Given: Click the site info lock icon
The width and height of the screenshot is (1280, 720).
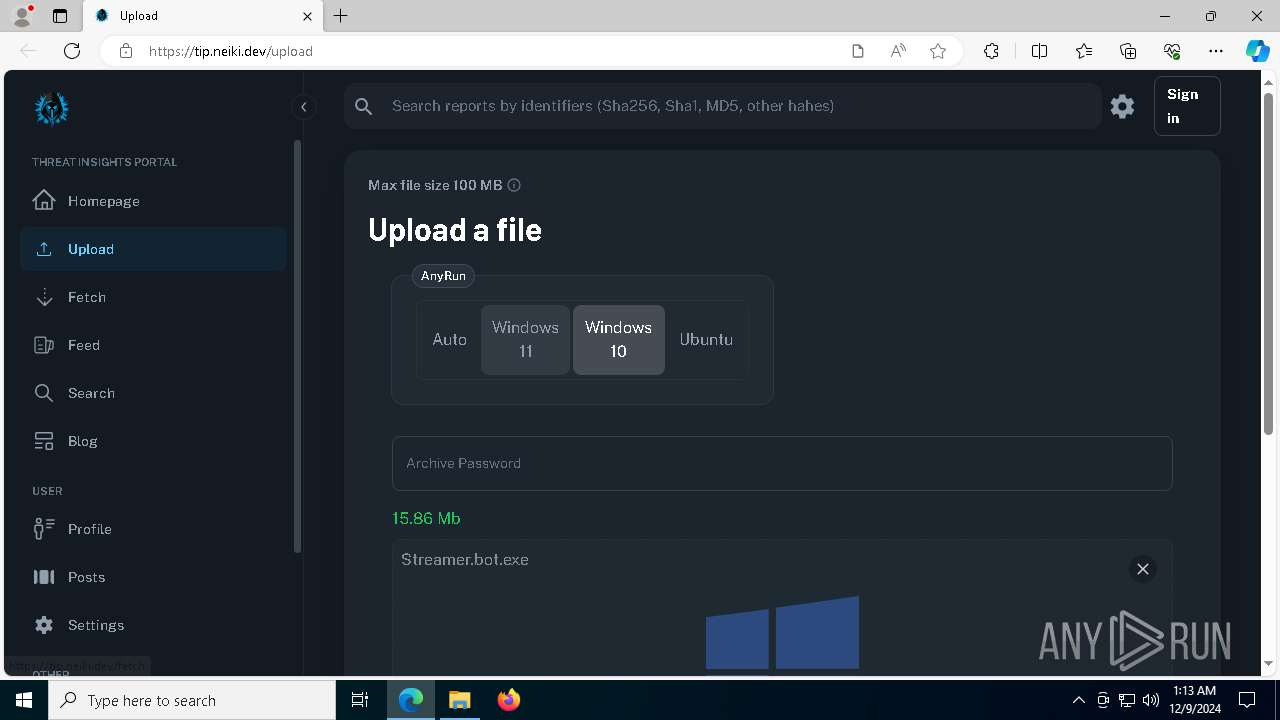Looking at the screenshot, I should click(126, 51).
